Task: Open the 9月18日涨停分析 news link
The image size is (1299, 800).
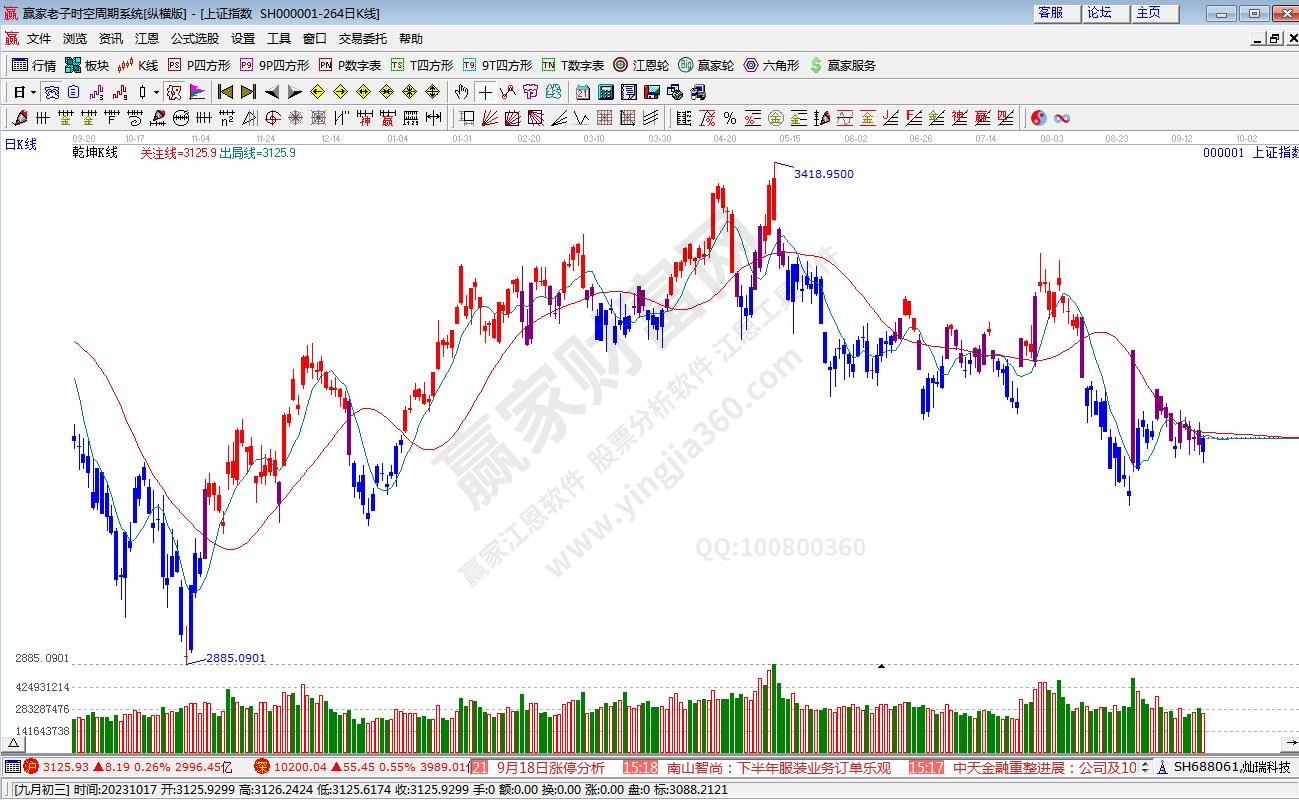Action: pyautogui.click(x=550, y=767)
